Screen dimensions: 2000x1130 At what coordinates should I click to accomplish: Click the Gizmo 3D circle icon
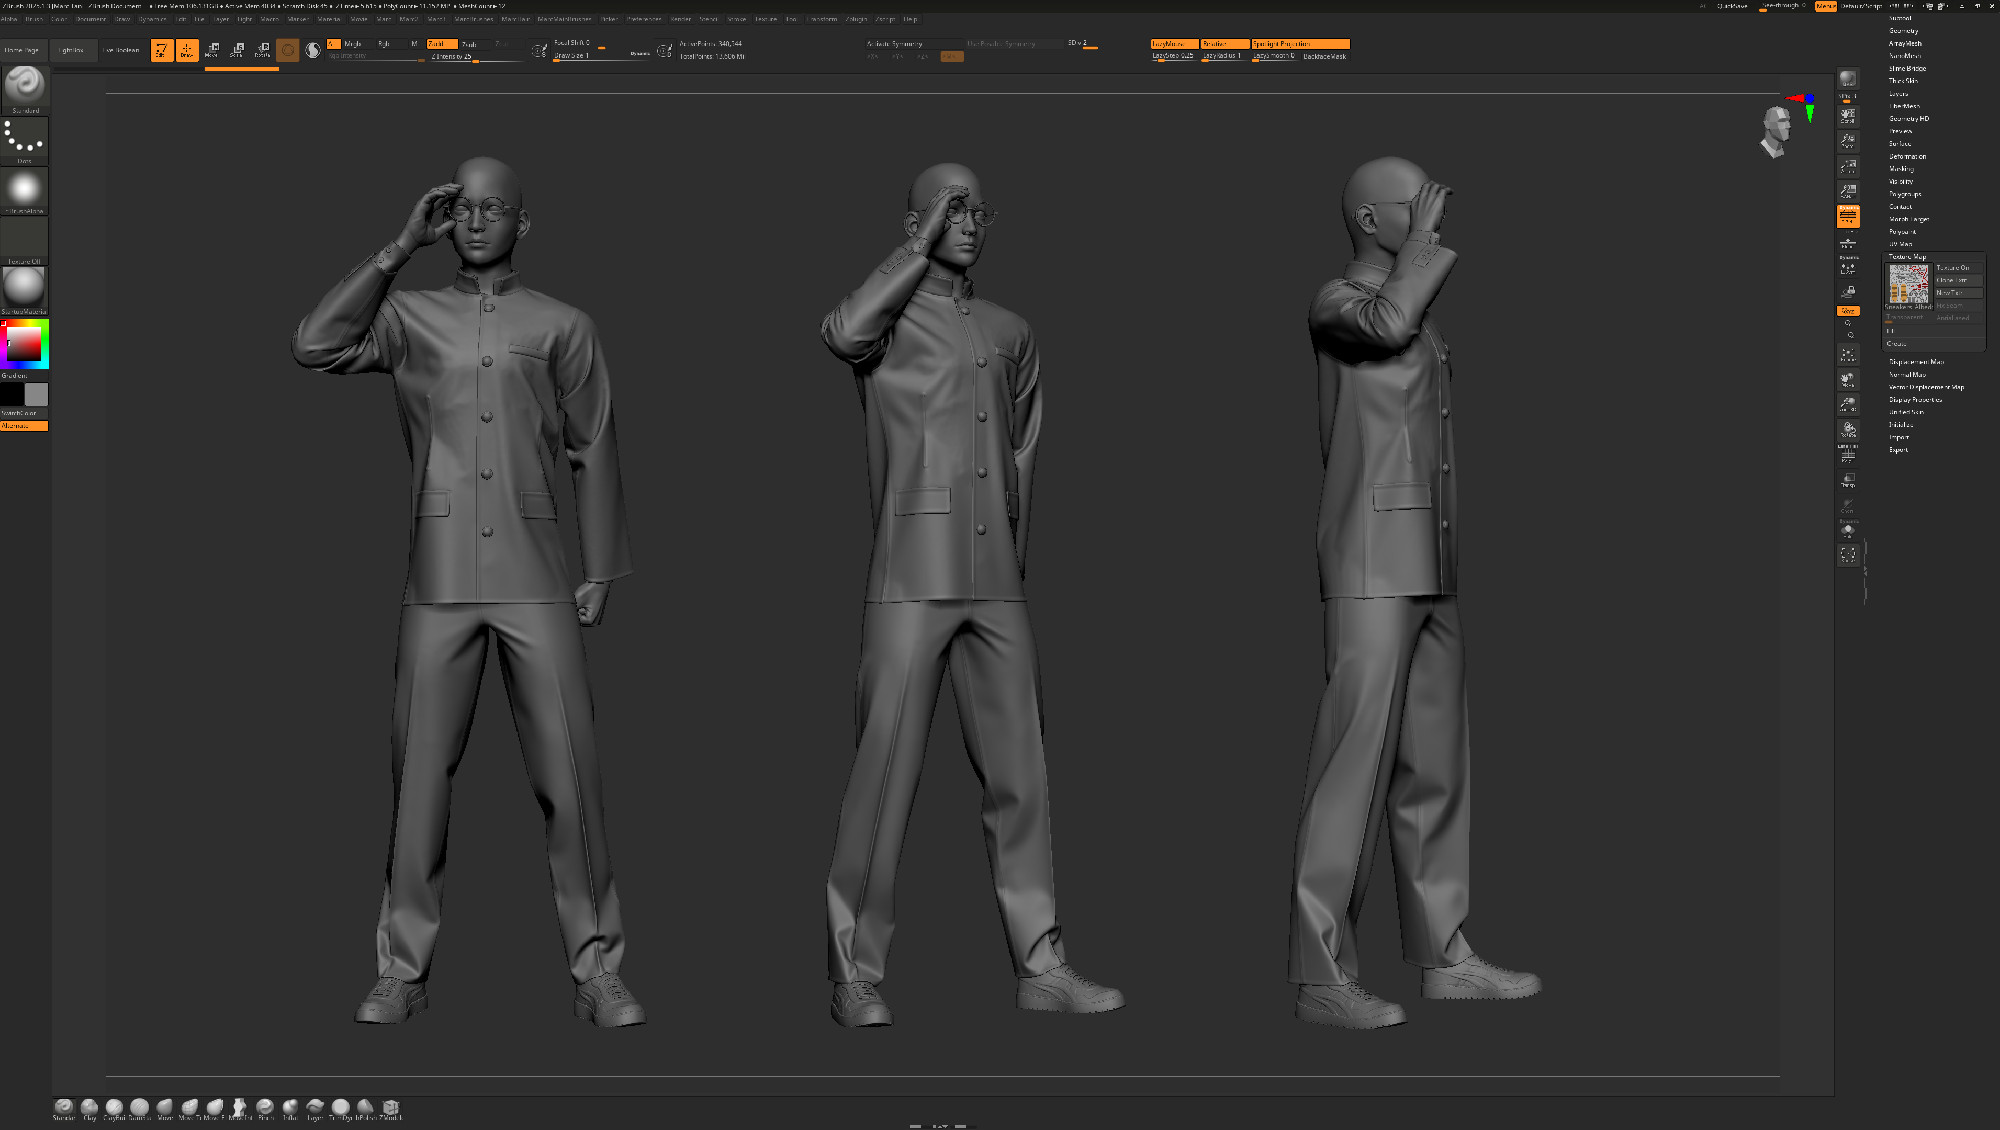(x=288, y=50)
